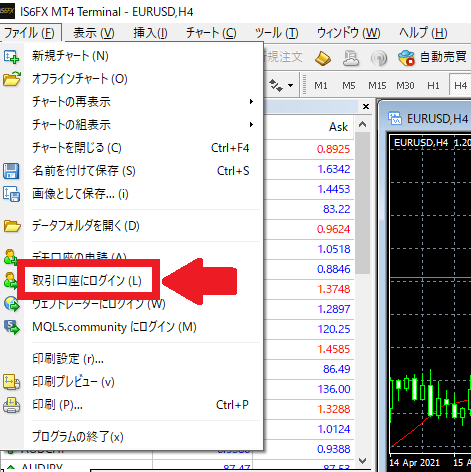Close the Market Watch panel with X
This screenshot has height=472, width=471.
pyautogui.click(x=366, y=107)
